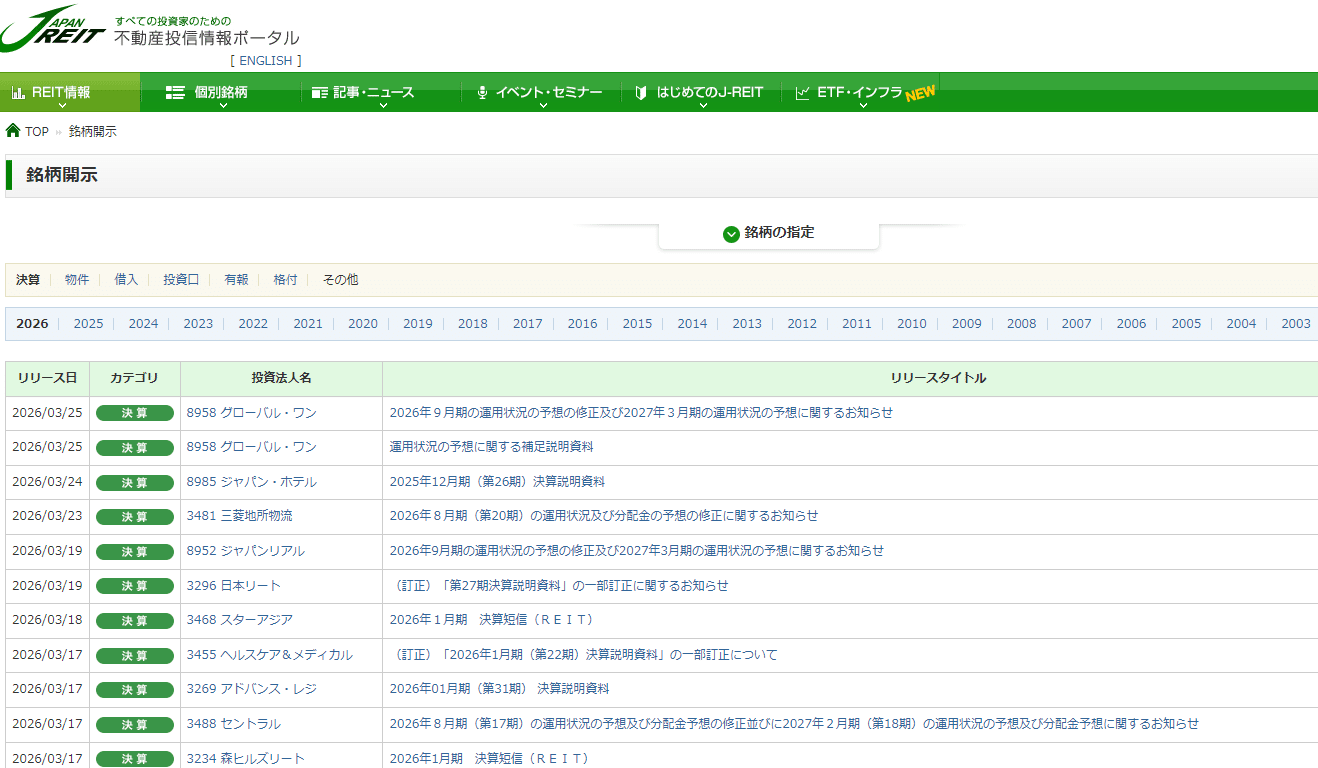Click the リリース日 column header

[47, 378]
